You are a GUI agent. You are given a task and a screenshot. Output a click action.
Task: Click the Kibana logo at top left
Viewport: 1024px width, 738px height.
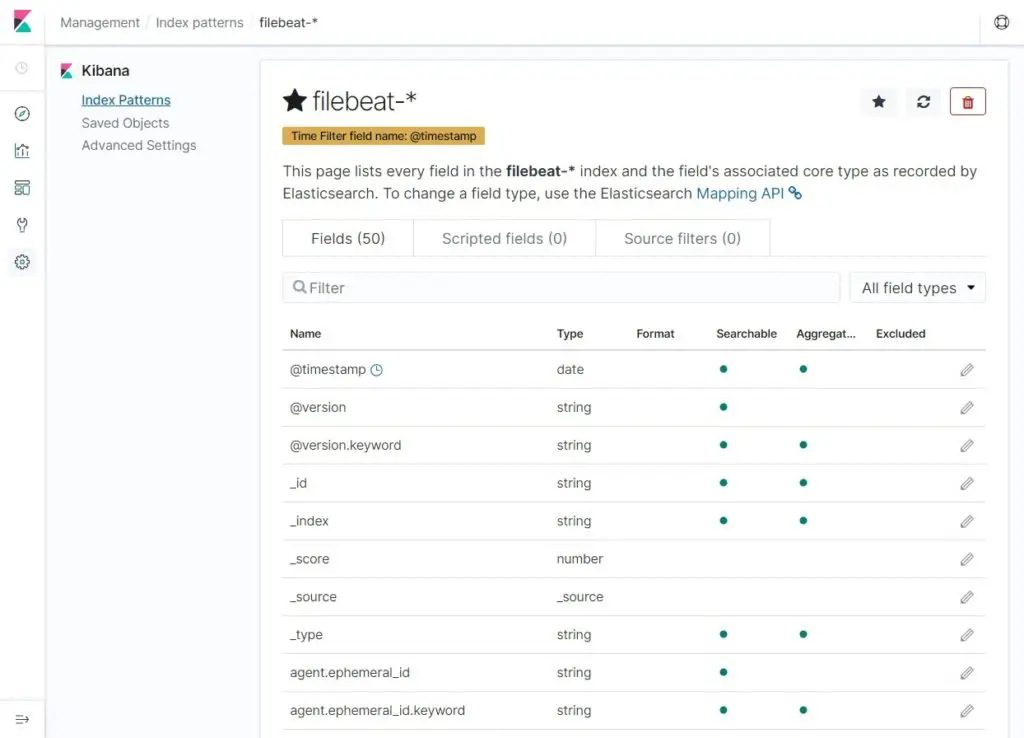point(22,22)
